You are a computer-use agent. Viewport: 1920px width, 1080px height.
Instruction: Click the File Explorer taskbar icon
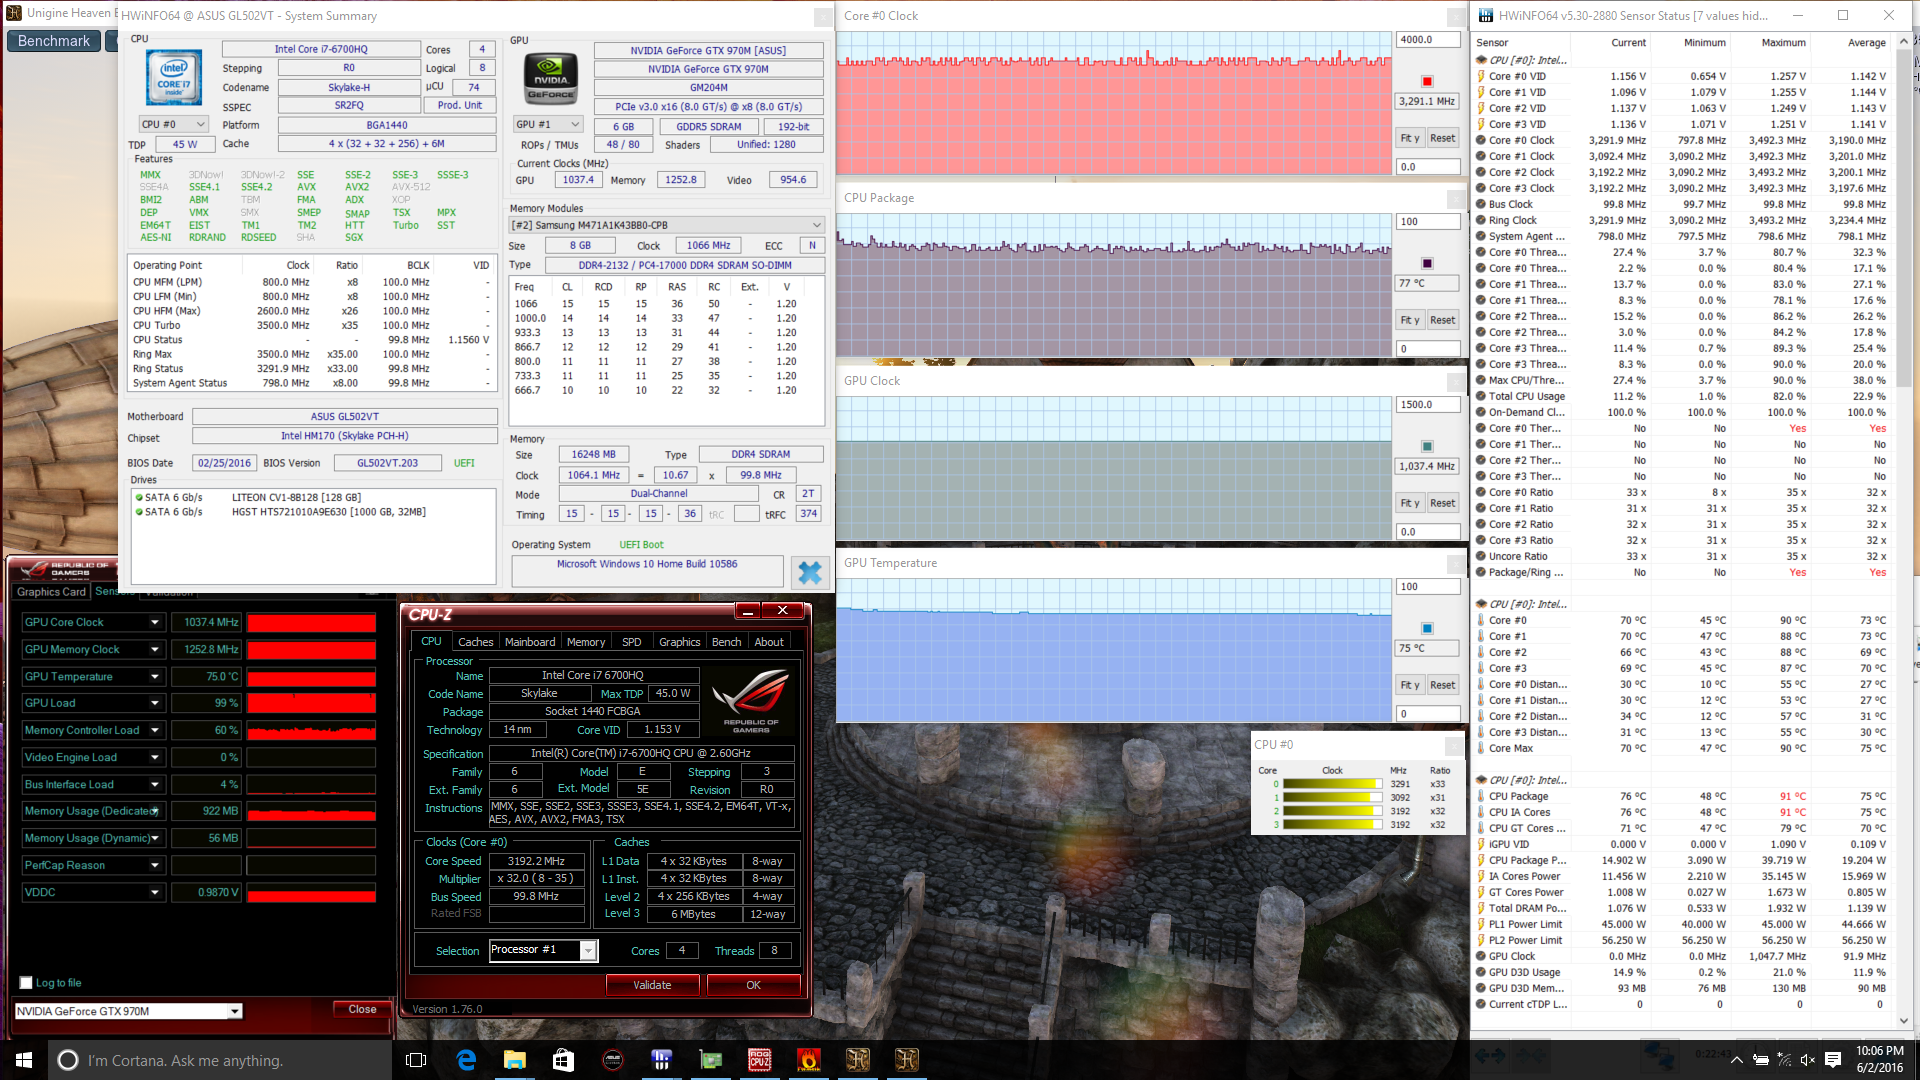pyautogui.click(x=515, y=1060)
